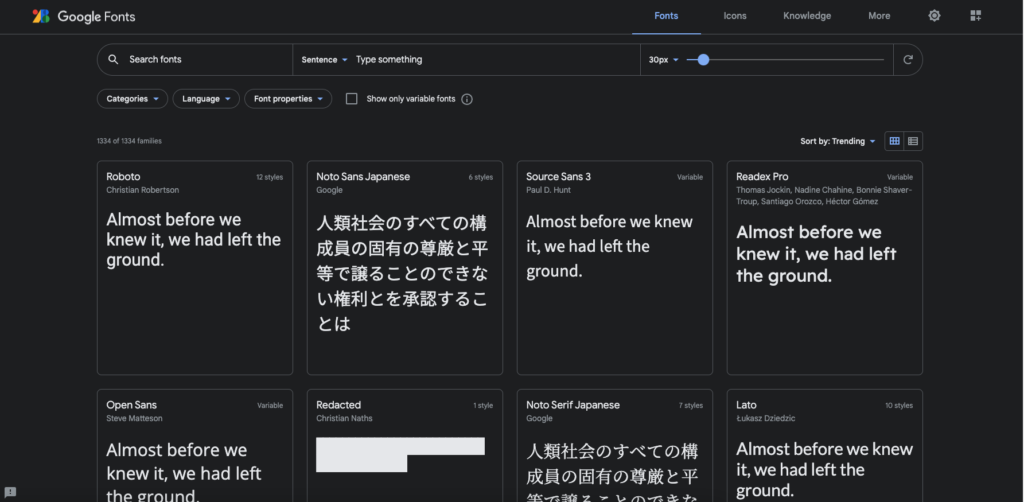Click 'Steve Matteson' designer name
The width and height of the screenshot is (1024, 502).
135,418
